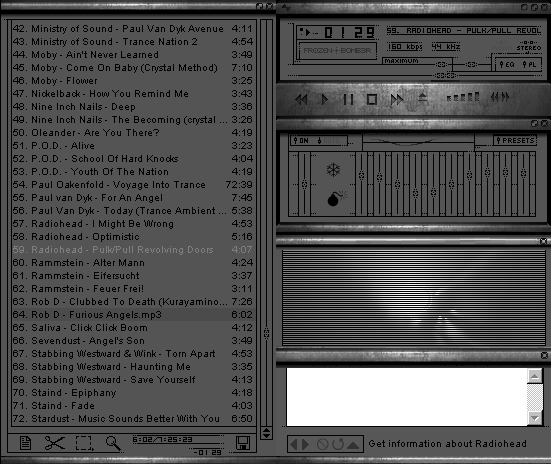This screenshot has width=551, height=464.
Task: Click the minibrowser stop icon
Action: [322, 445]
